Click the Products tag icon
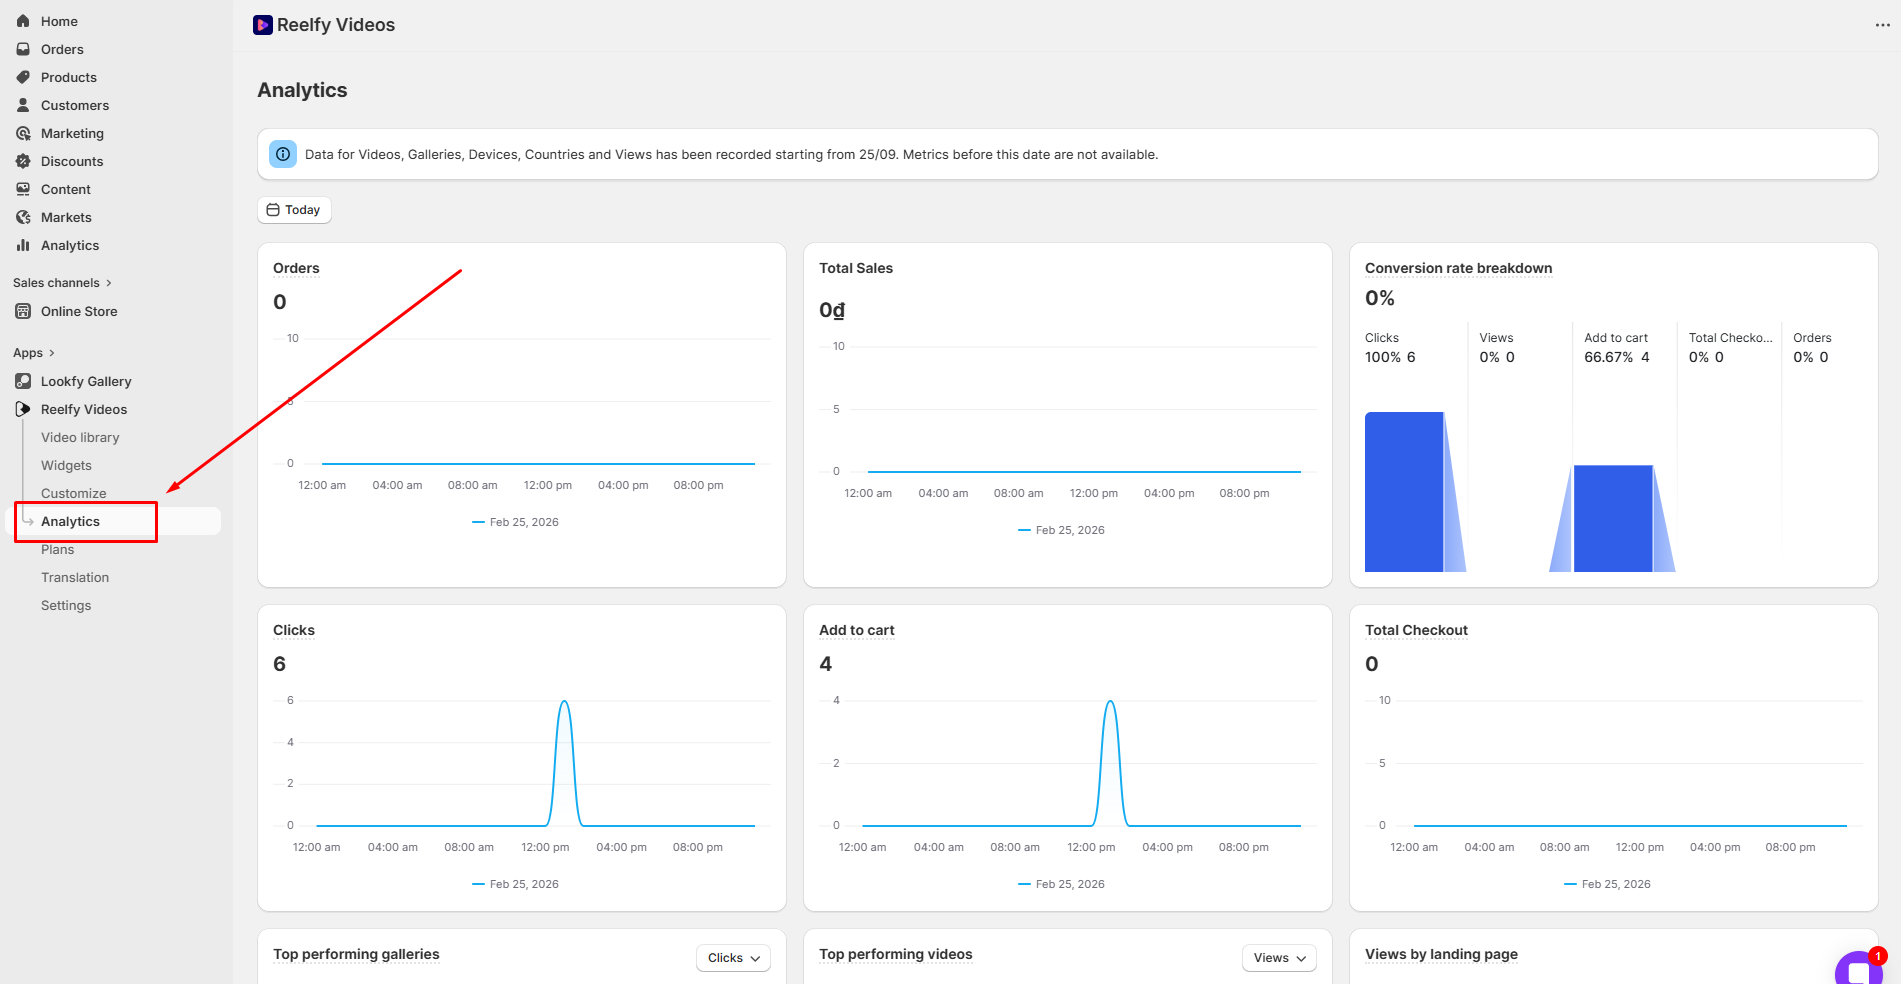This screenshot has height=984, width=1901. coord(23,77)
